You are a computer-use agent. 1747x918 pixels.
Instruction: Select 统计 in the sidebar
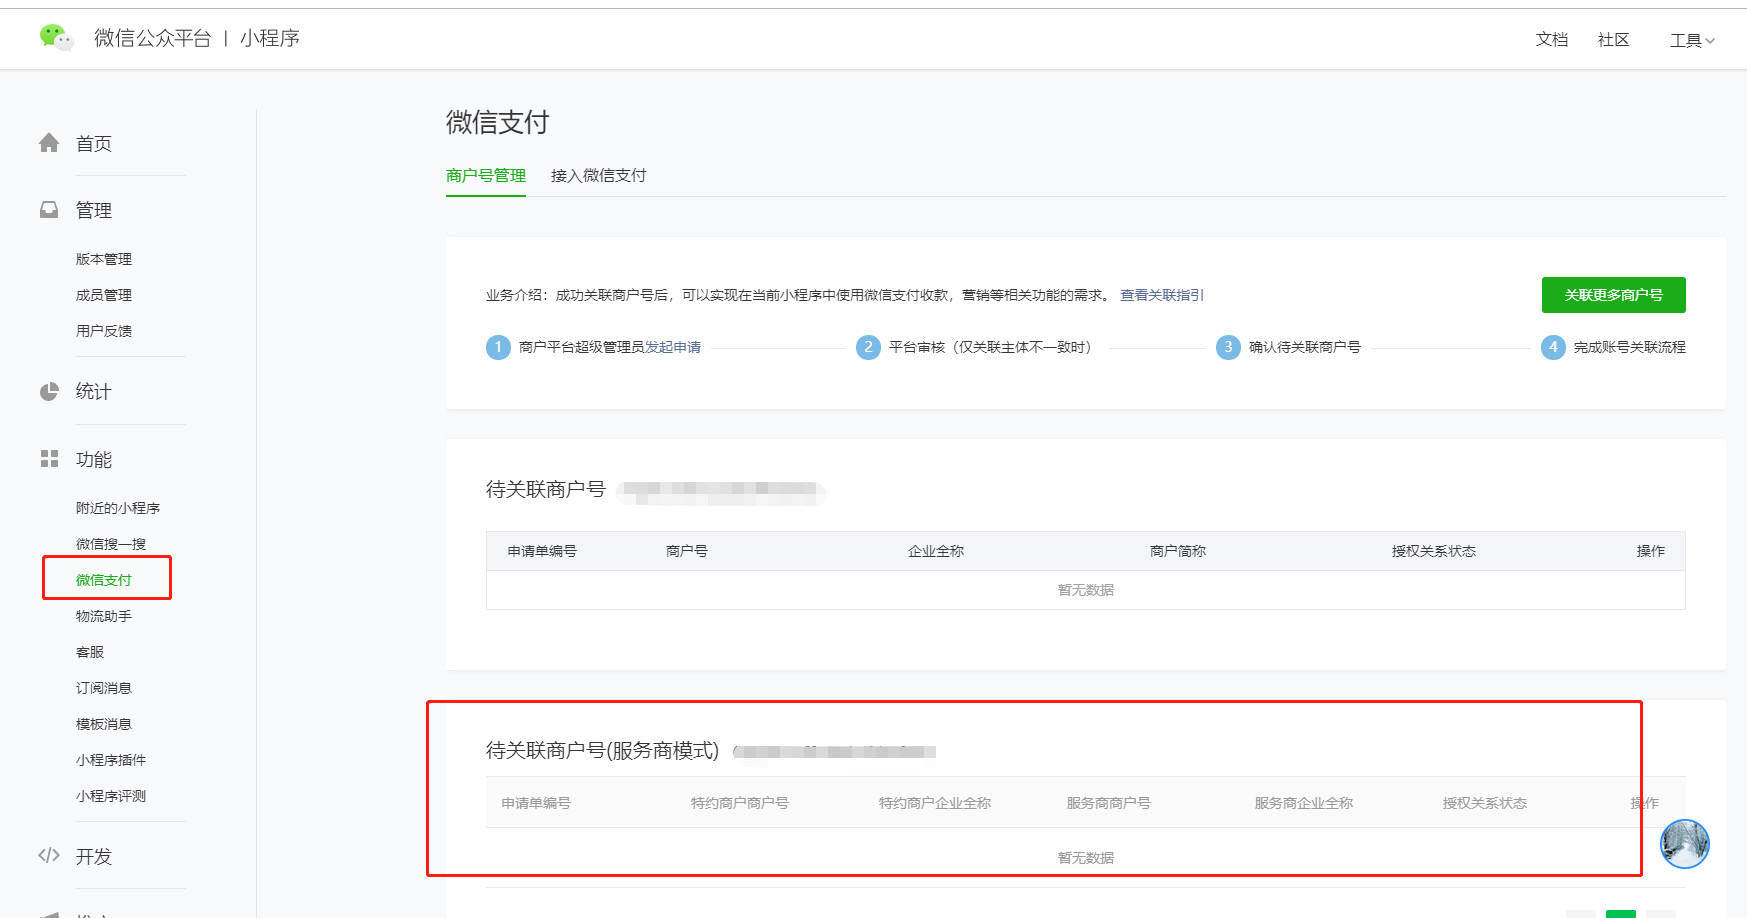click(94, 392)
